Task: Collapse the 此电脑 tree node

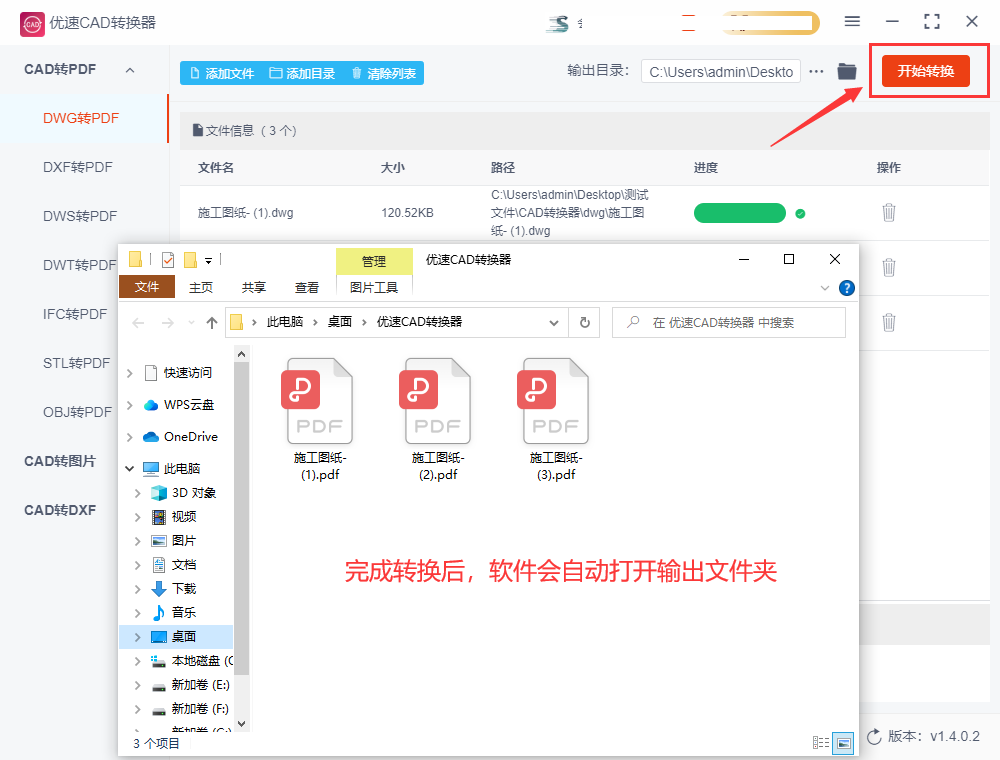Action: tap(129, 469)
